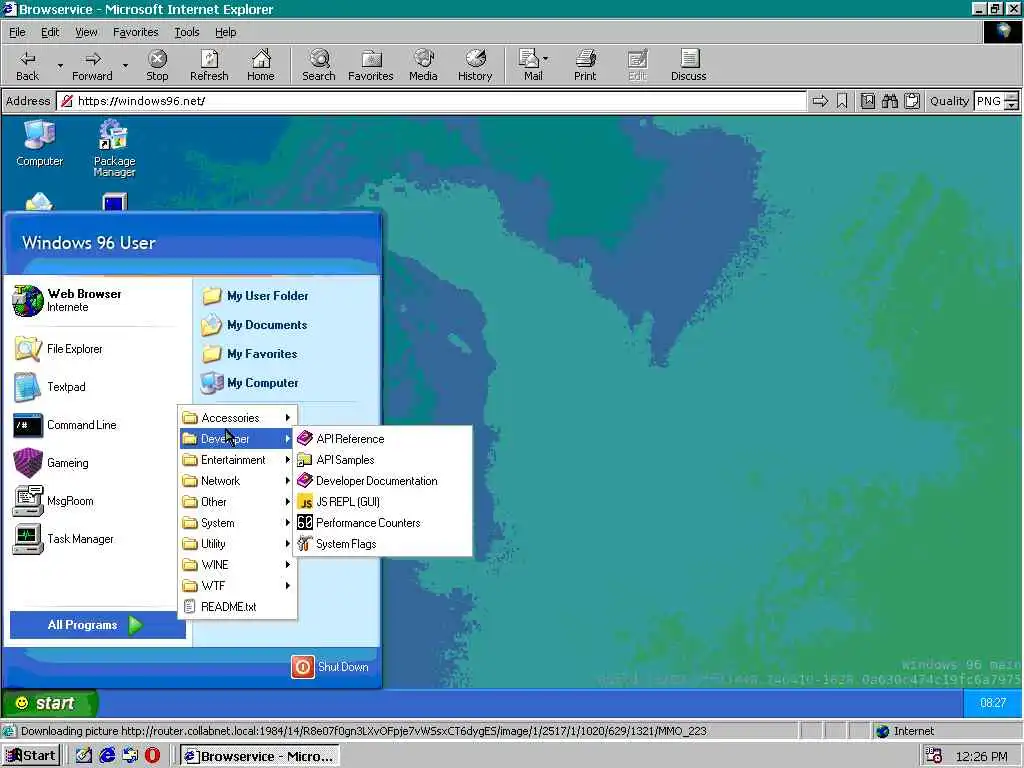
Task: Refresh the page from the toolbar
Action: point(209,65)
